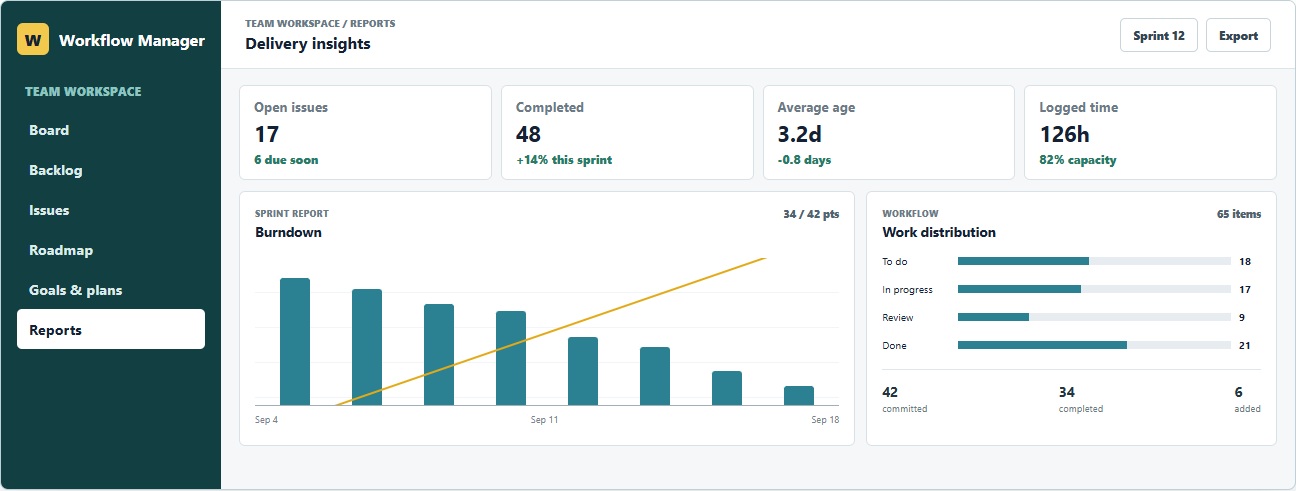Click the yellow guideline in Burndown chart
The height and width of the screenshot is (491, 1296).
point(550,332)
